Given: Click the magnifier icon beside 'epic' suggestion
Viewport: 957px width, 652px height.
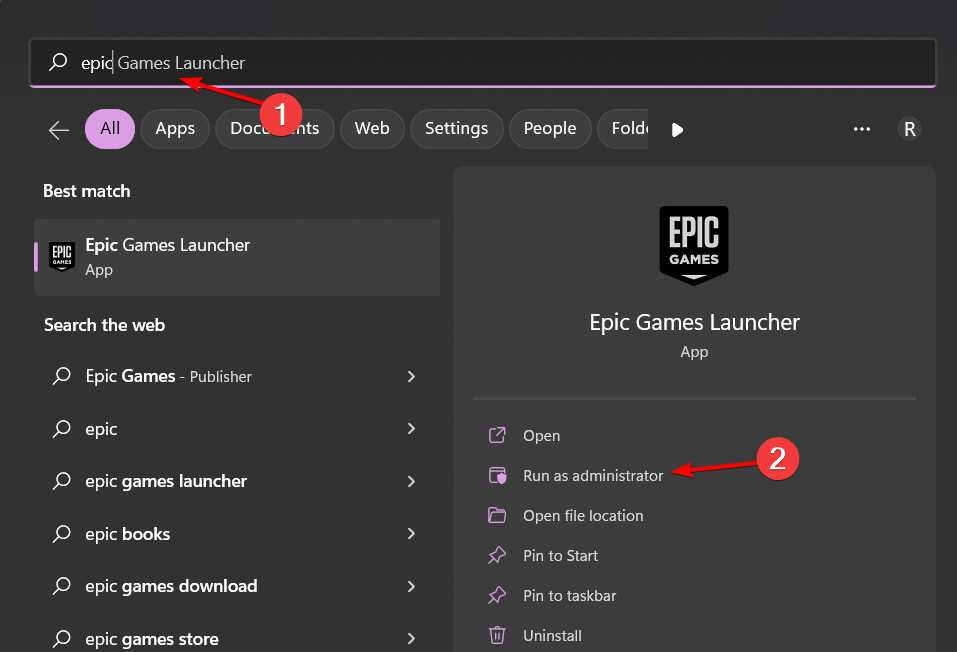Looking at the screenshot, I should [62, 428].
